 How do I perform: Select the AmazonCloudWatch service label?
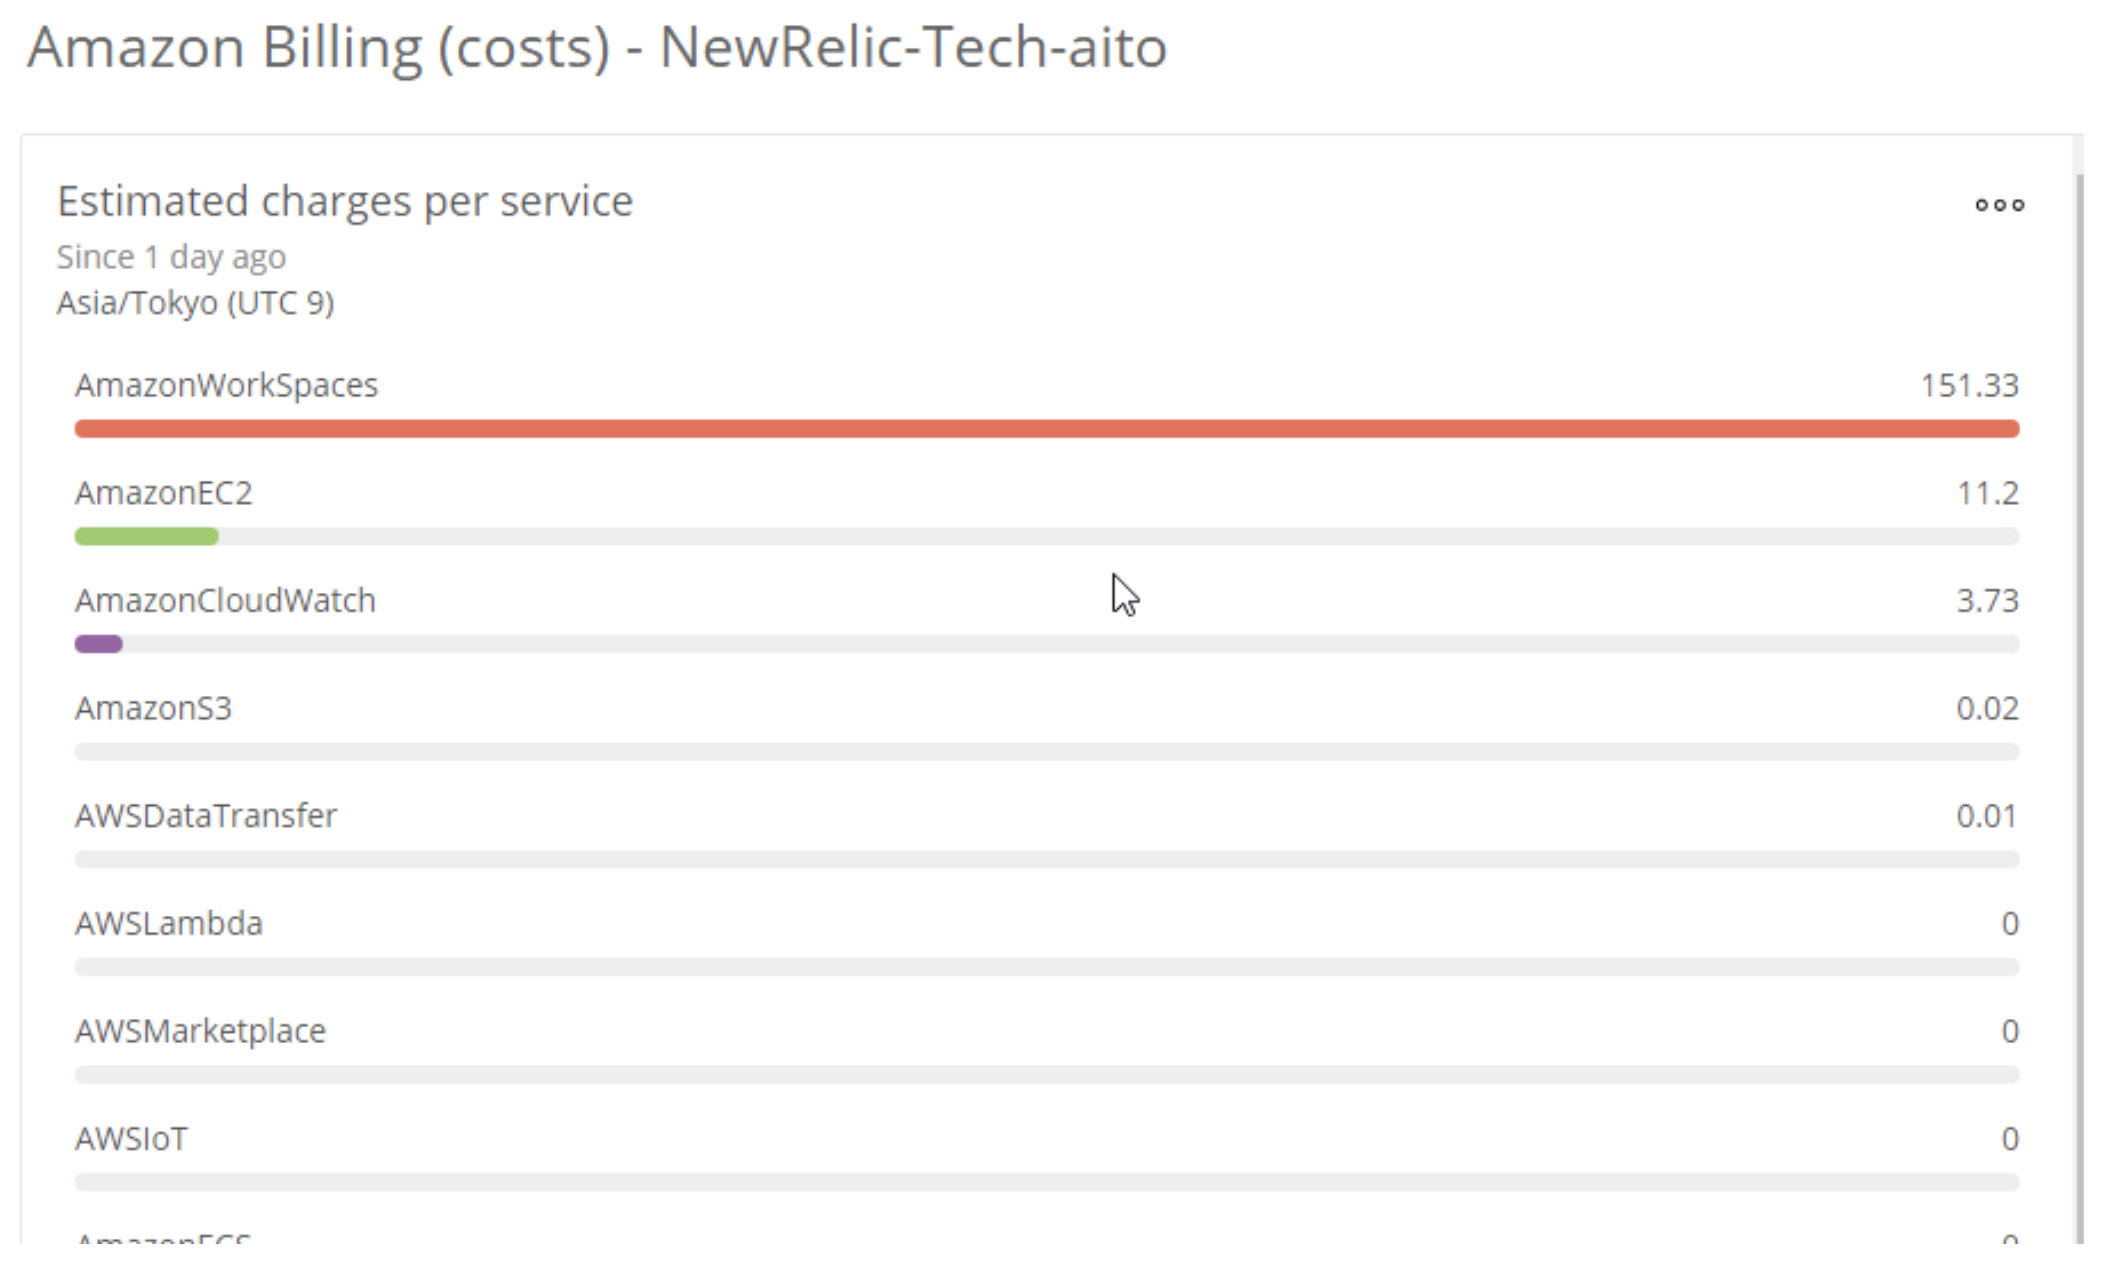point(225,601)
